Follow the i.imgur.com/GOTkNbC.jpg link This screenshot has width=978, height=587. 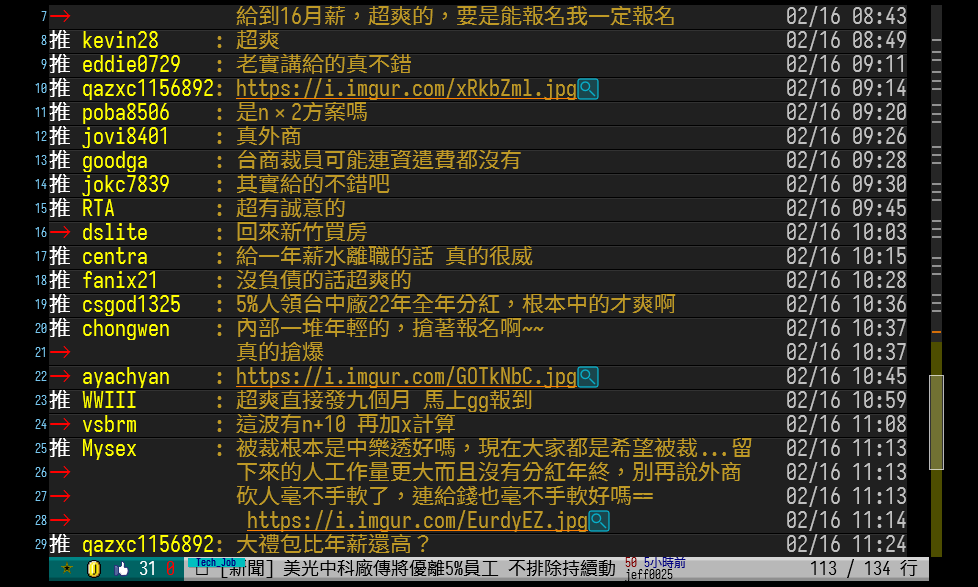pyautogui.click(x=406, y=377)
